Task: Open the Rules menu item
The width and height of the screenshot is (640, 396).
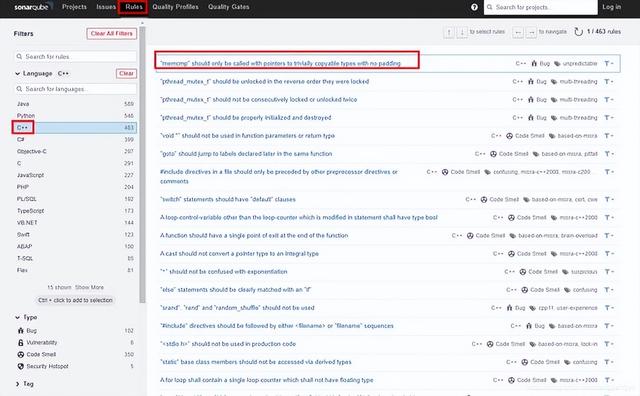Action: pos(133,7)
